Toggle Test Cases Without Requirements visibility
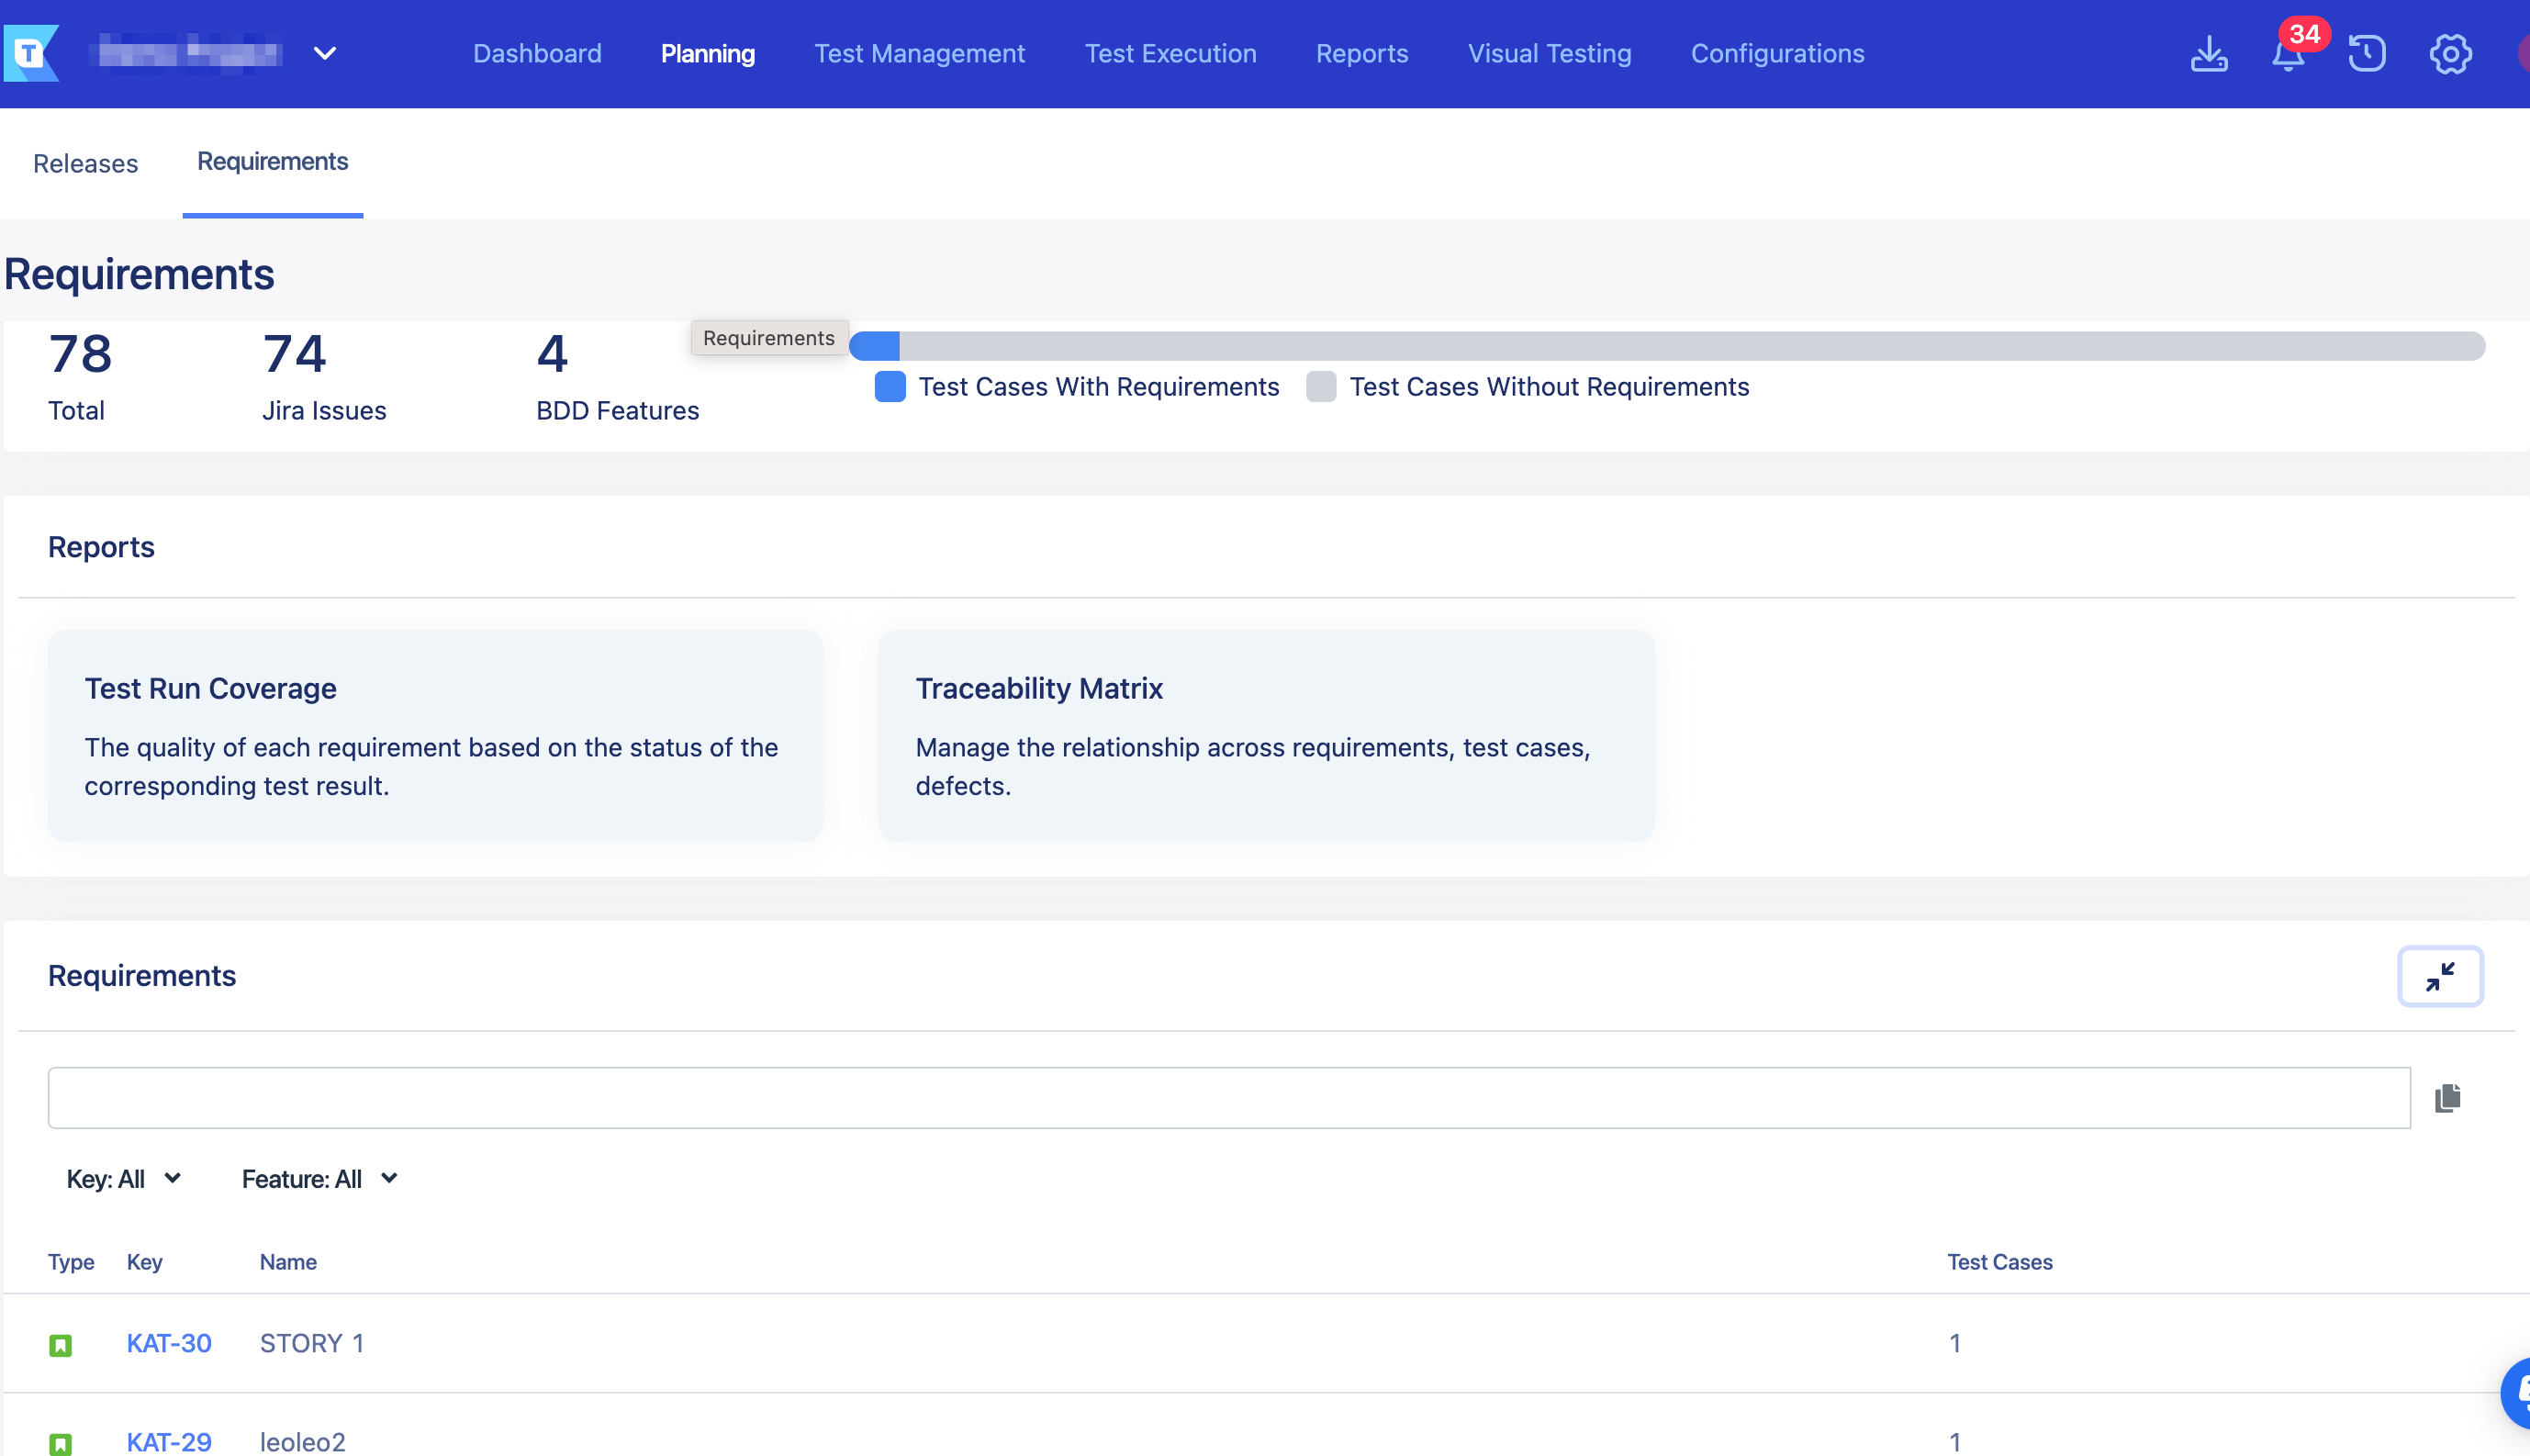2530x1456 pixels. tap(1321, 386)
